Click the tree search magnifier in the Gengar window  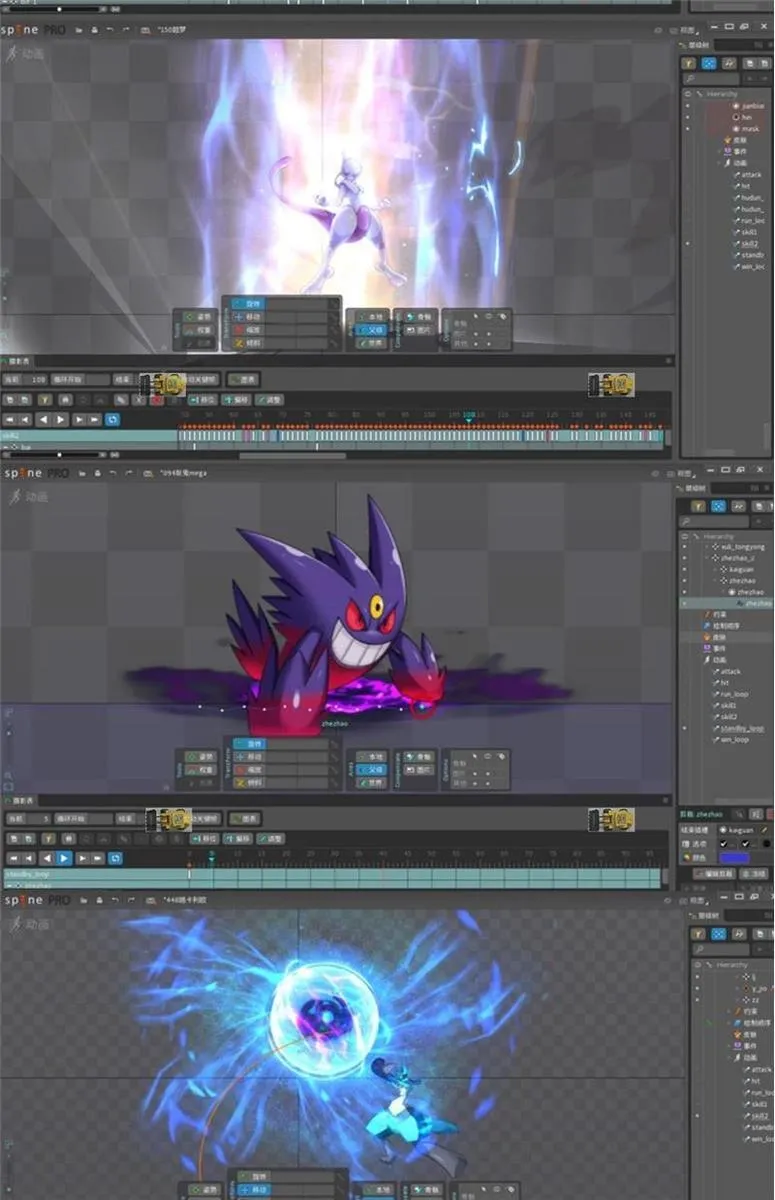(x=686, y=522)
